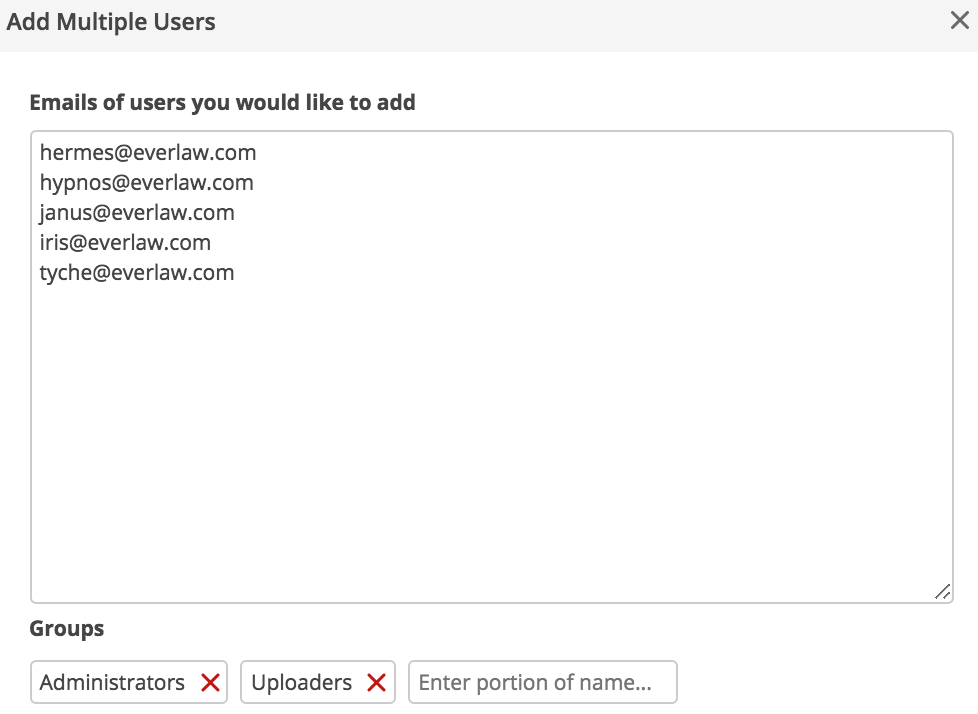Viewport: 978px width, 714px height.
Task: Click the Groups section label
Action: click(67, 629)
